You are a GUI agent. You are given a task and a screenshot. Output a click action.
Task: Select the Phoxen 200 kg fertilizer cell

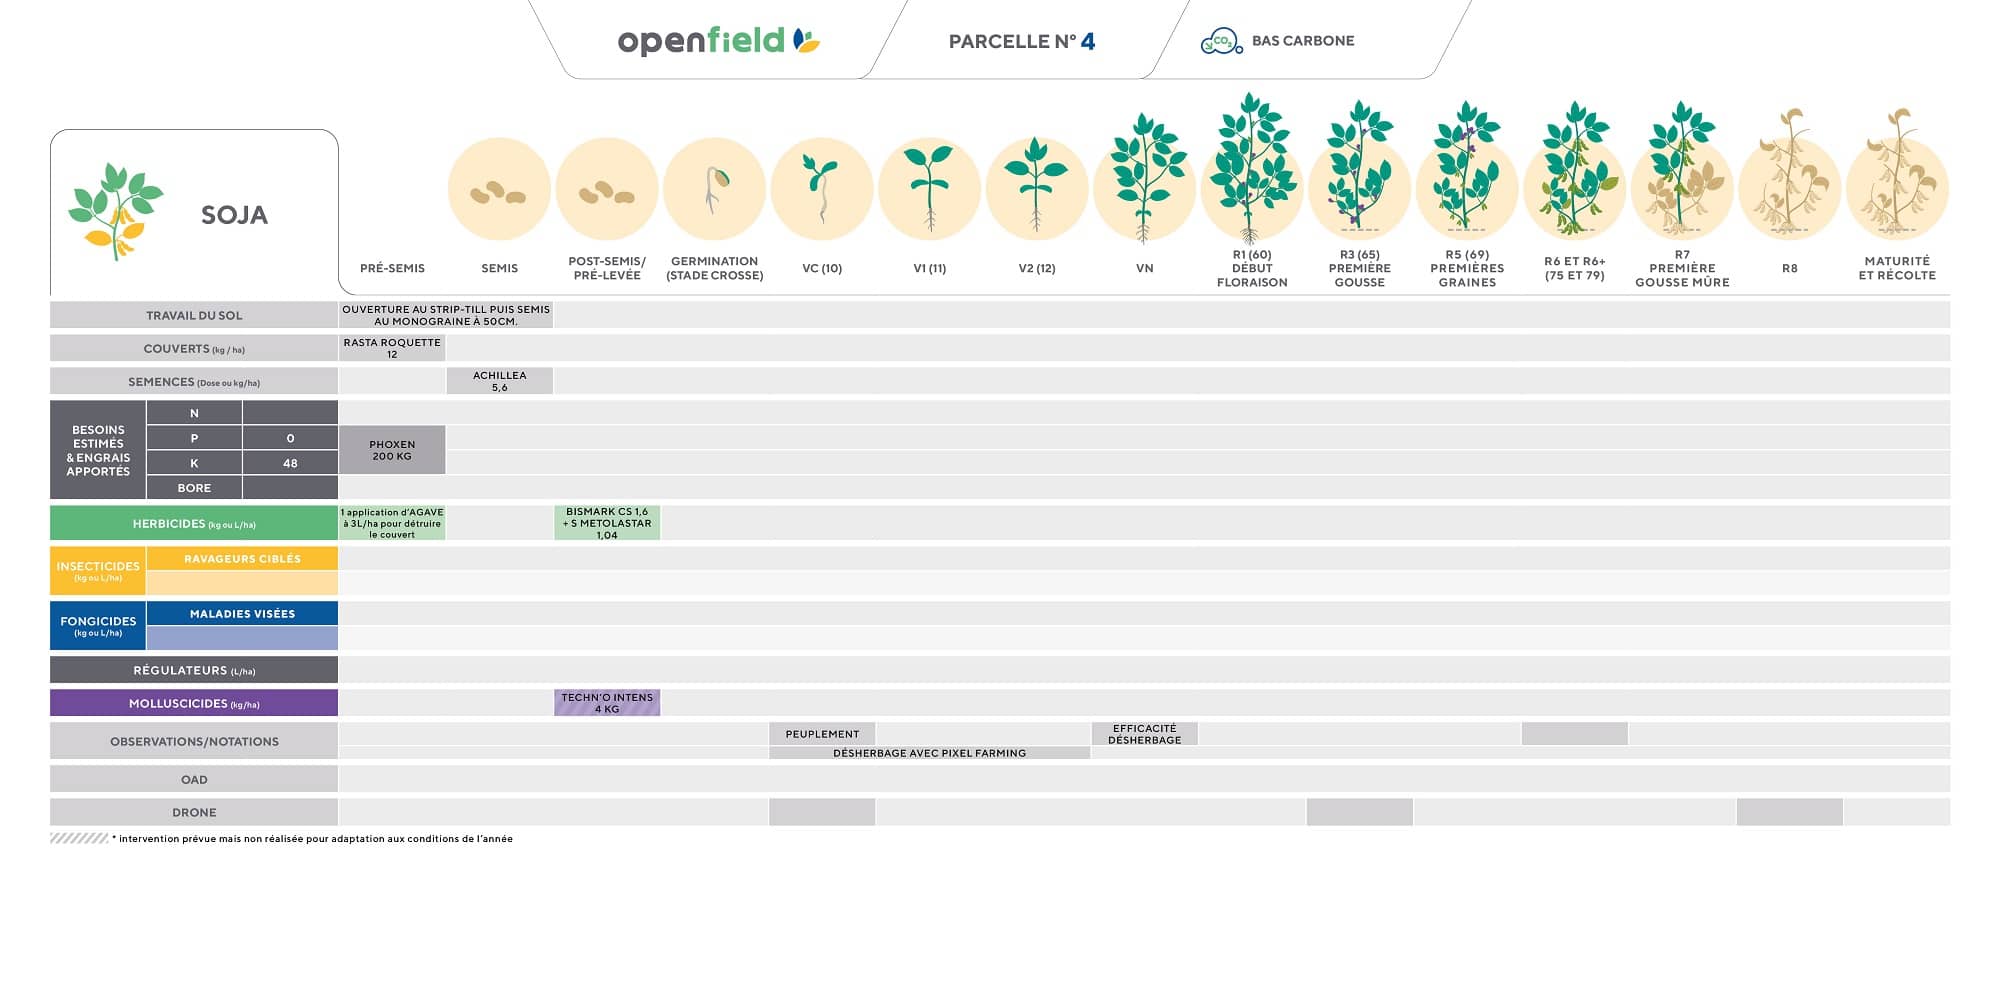392,450
